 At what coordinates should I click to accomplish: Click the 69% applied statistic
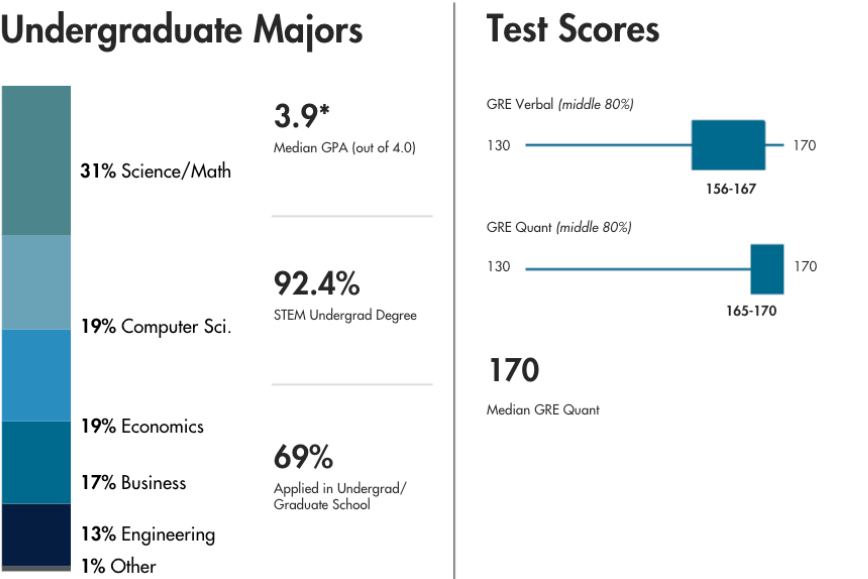pos(303,458)
